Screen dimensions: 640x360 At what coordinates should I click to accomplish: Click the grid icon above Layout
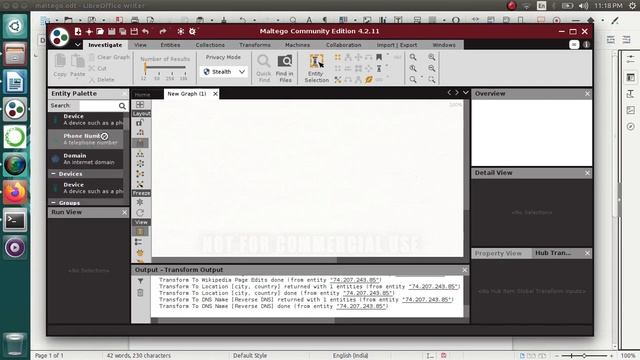[x=140, y=104]
